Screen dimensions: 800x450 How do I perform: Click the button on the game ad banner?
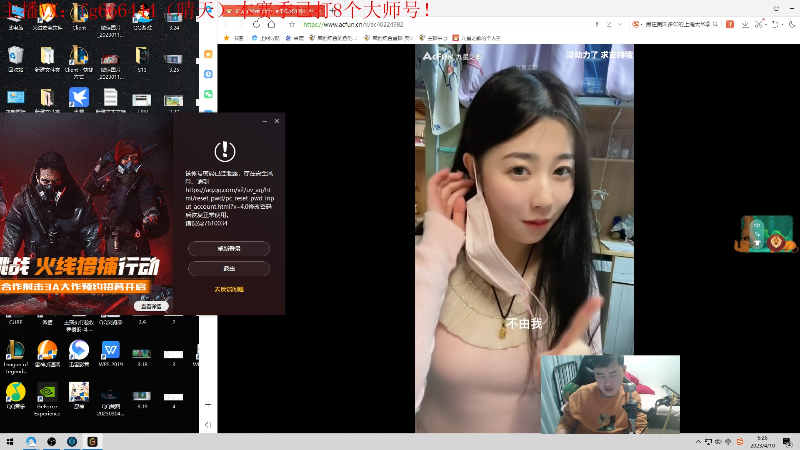(151, 306)
